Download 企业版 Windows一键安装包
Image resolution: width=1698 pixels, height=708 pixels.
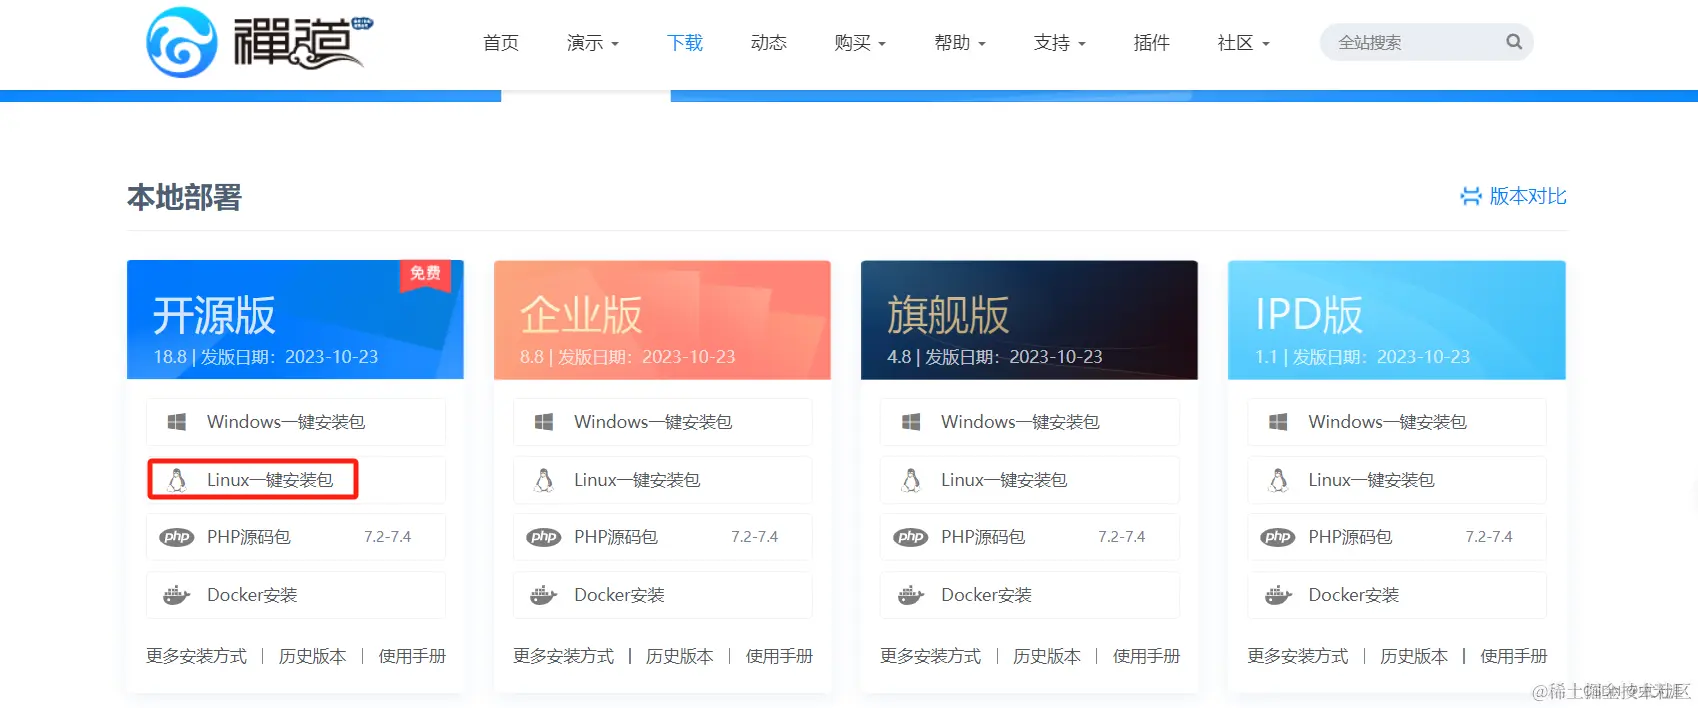663,422
